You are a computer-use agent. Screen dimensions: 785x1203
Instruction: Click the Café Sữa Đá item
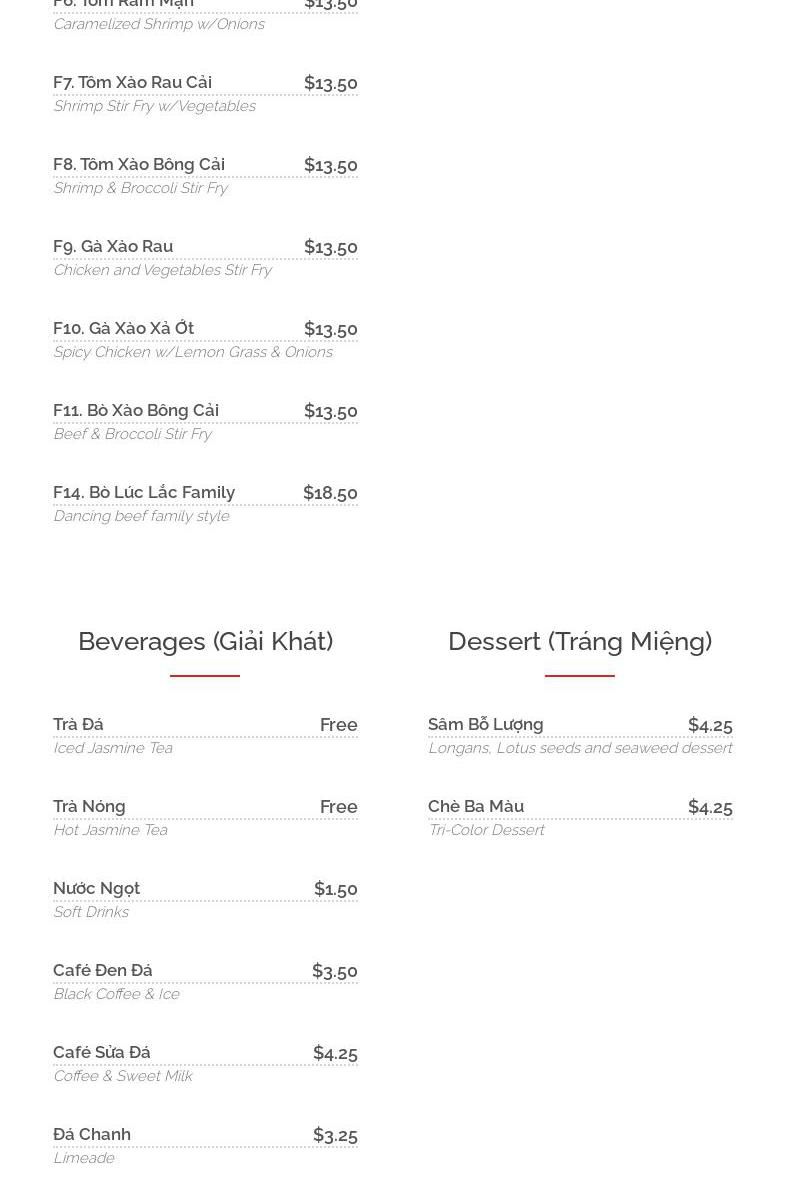point(101,1052)
